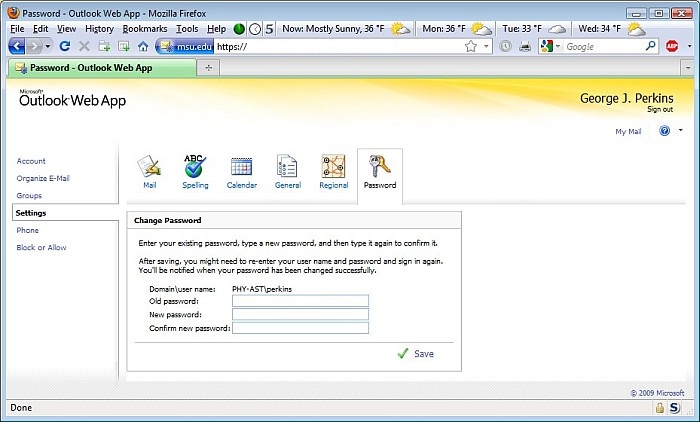Bookmark this page with the star icon
This screenshot has height=422, width=700.
(x=471, y=46)
